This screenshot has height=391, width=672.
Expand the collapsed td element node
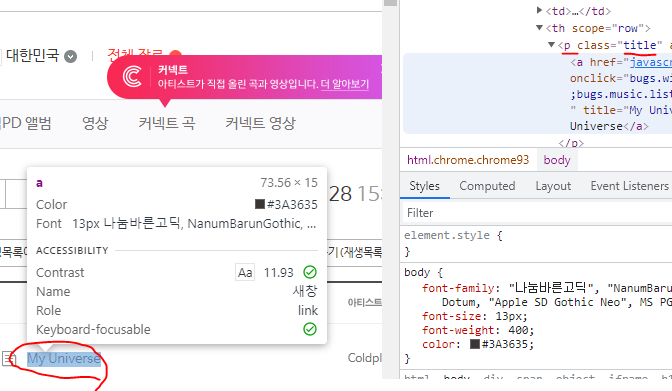pos(540,10)
